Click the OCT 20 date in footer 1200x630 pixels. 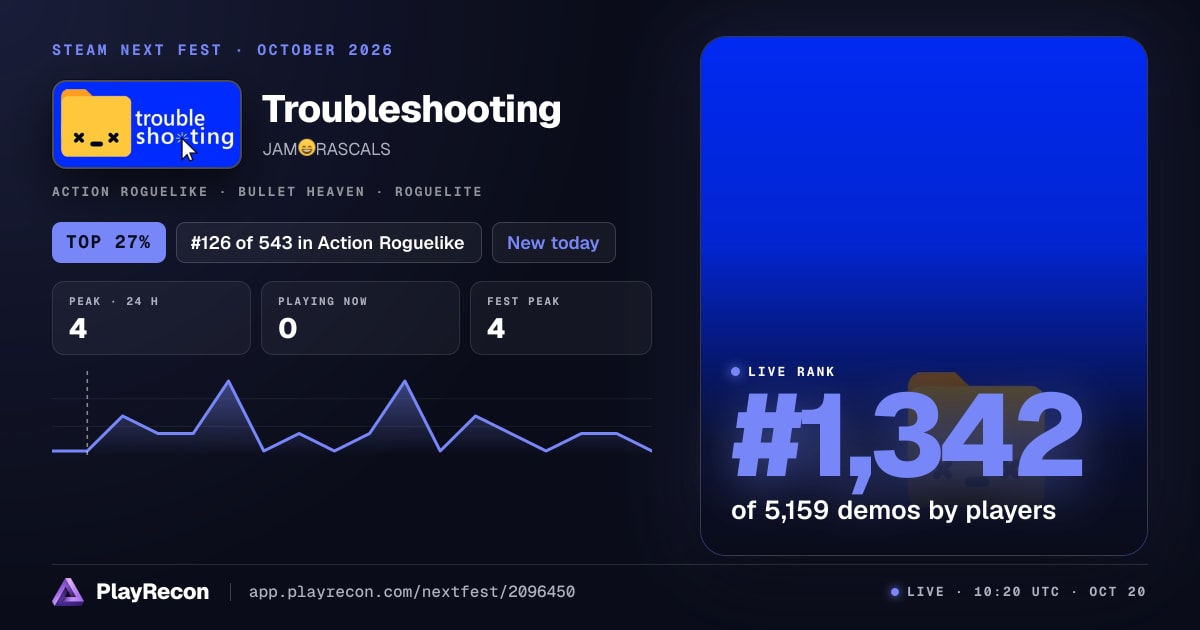coord(1118,592)
